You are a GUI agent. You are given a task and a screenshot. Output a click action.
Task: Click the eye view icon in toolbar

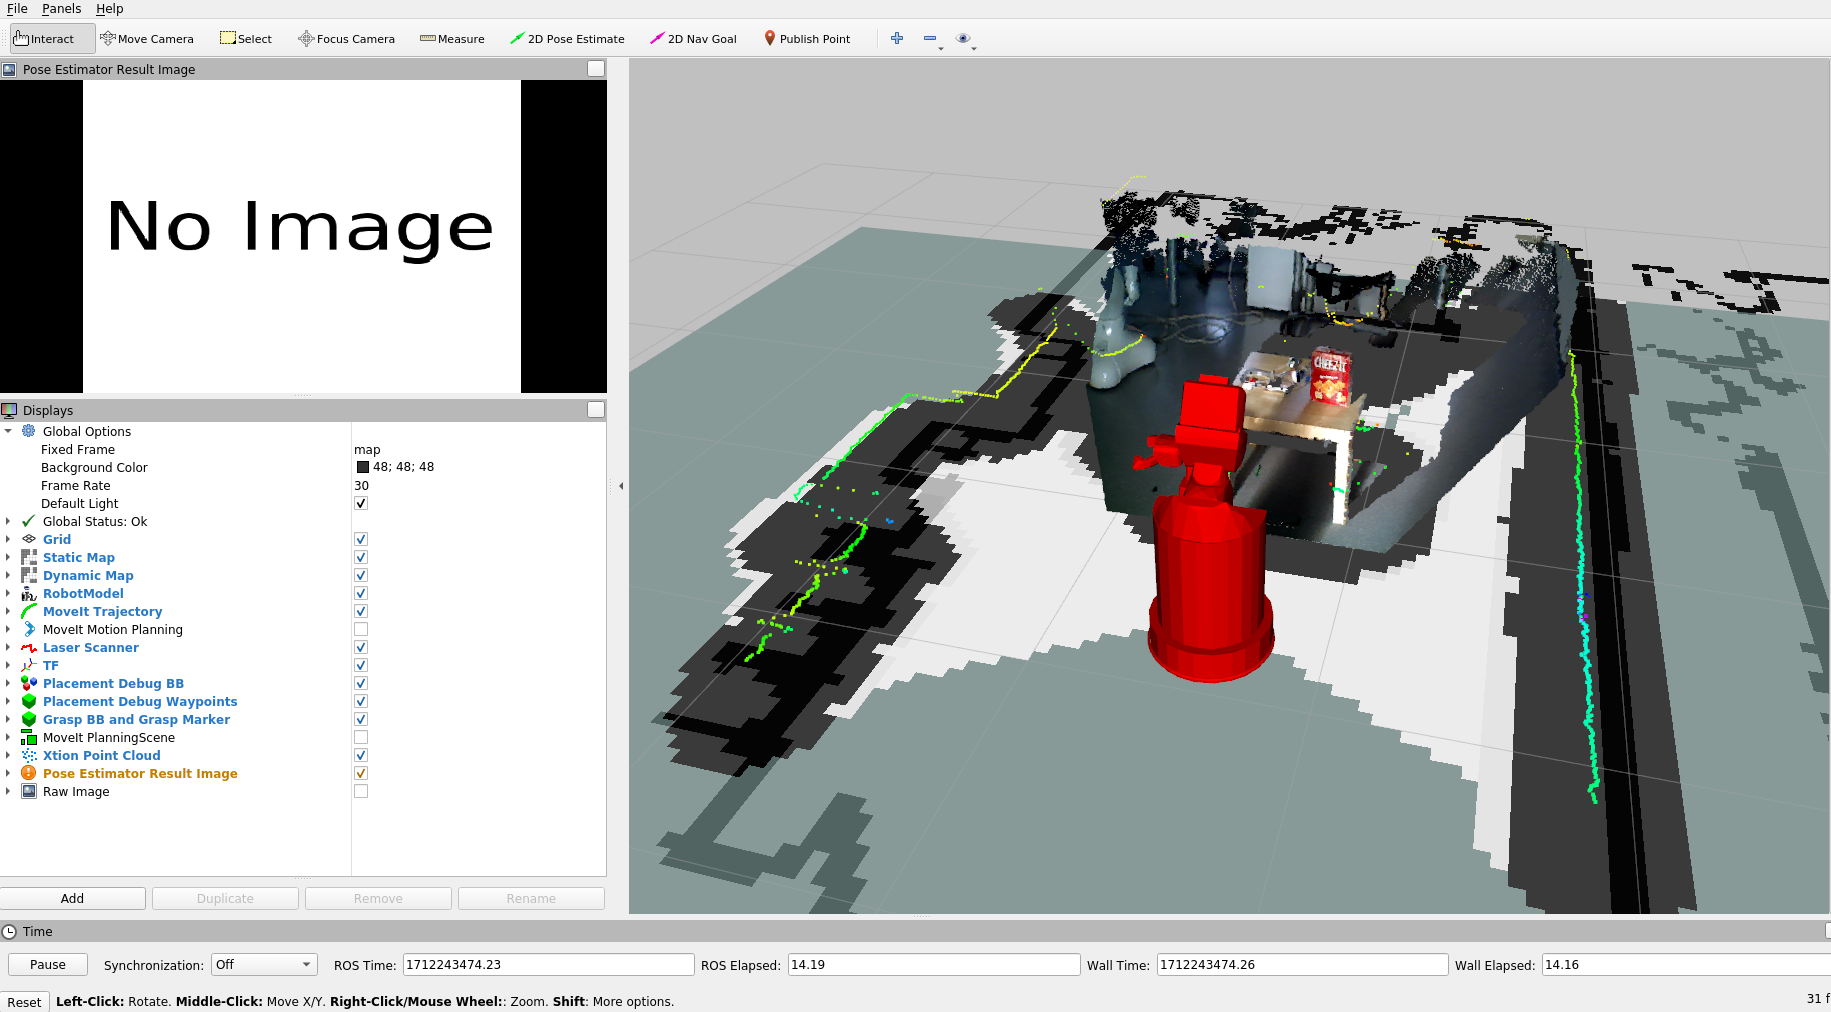(963, 38)
